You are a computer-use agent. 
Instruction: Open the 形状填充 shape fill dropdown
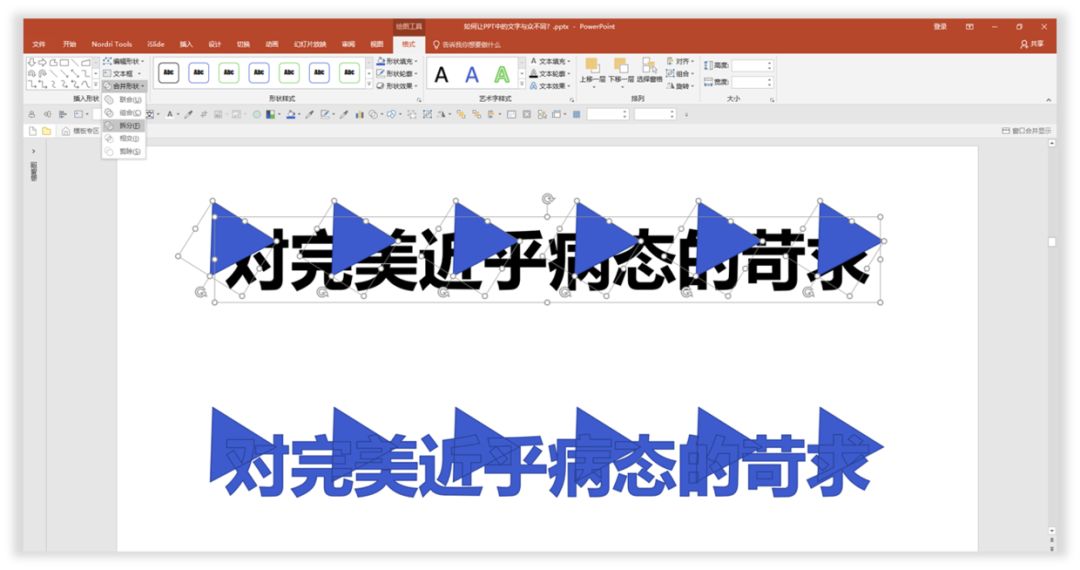pyautogui.click(x=397, y=61)
